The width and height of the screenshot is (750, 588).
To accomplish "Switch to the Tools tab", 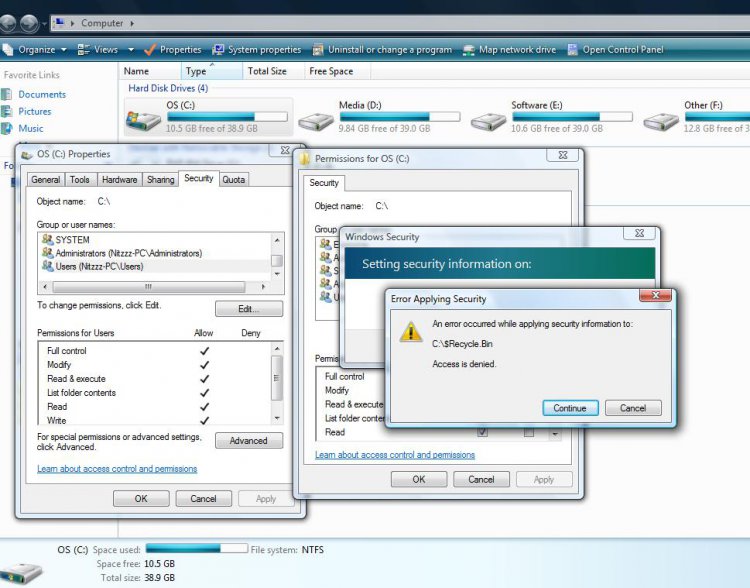I will [x=79, y=179].
